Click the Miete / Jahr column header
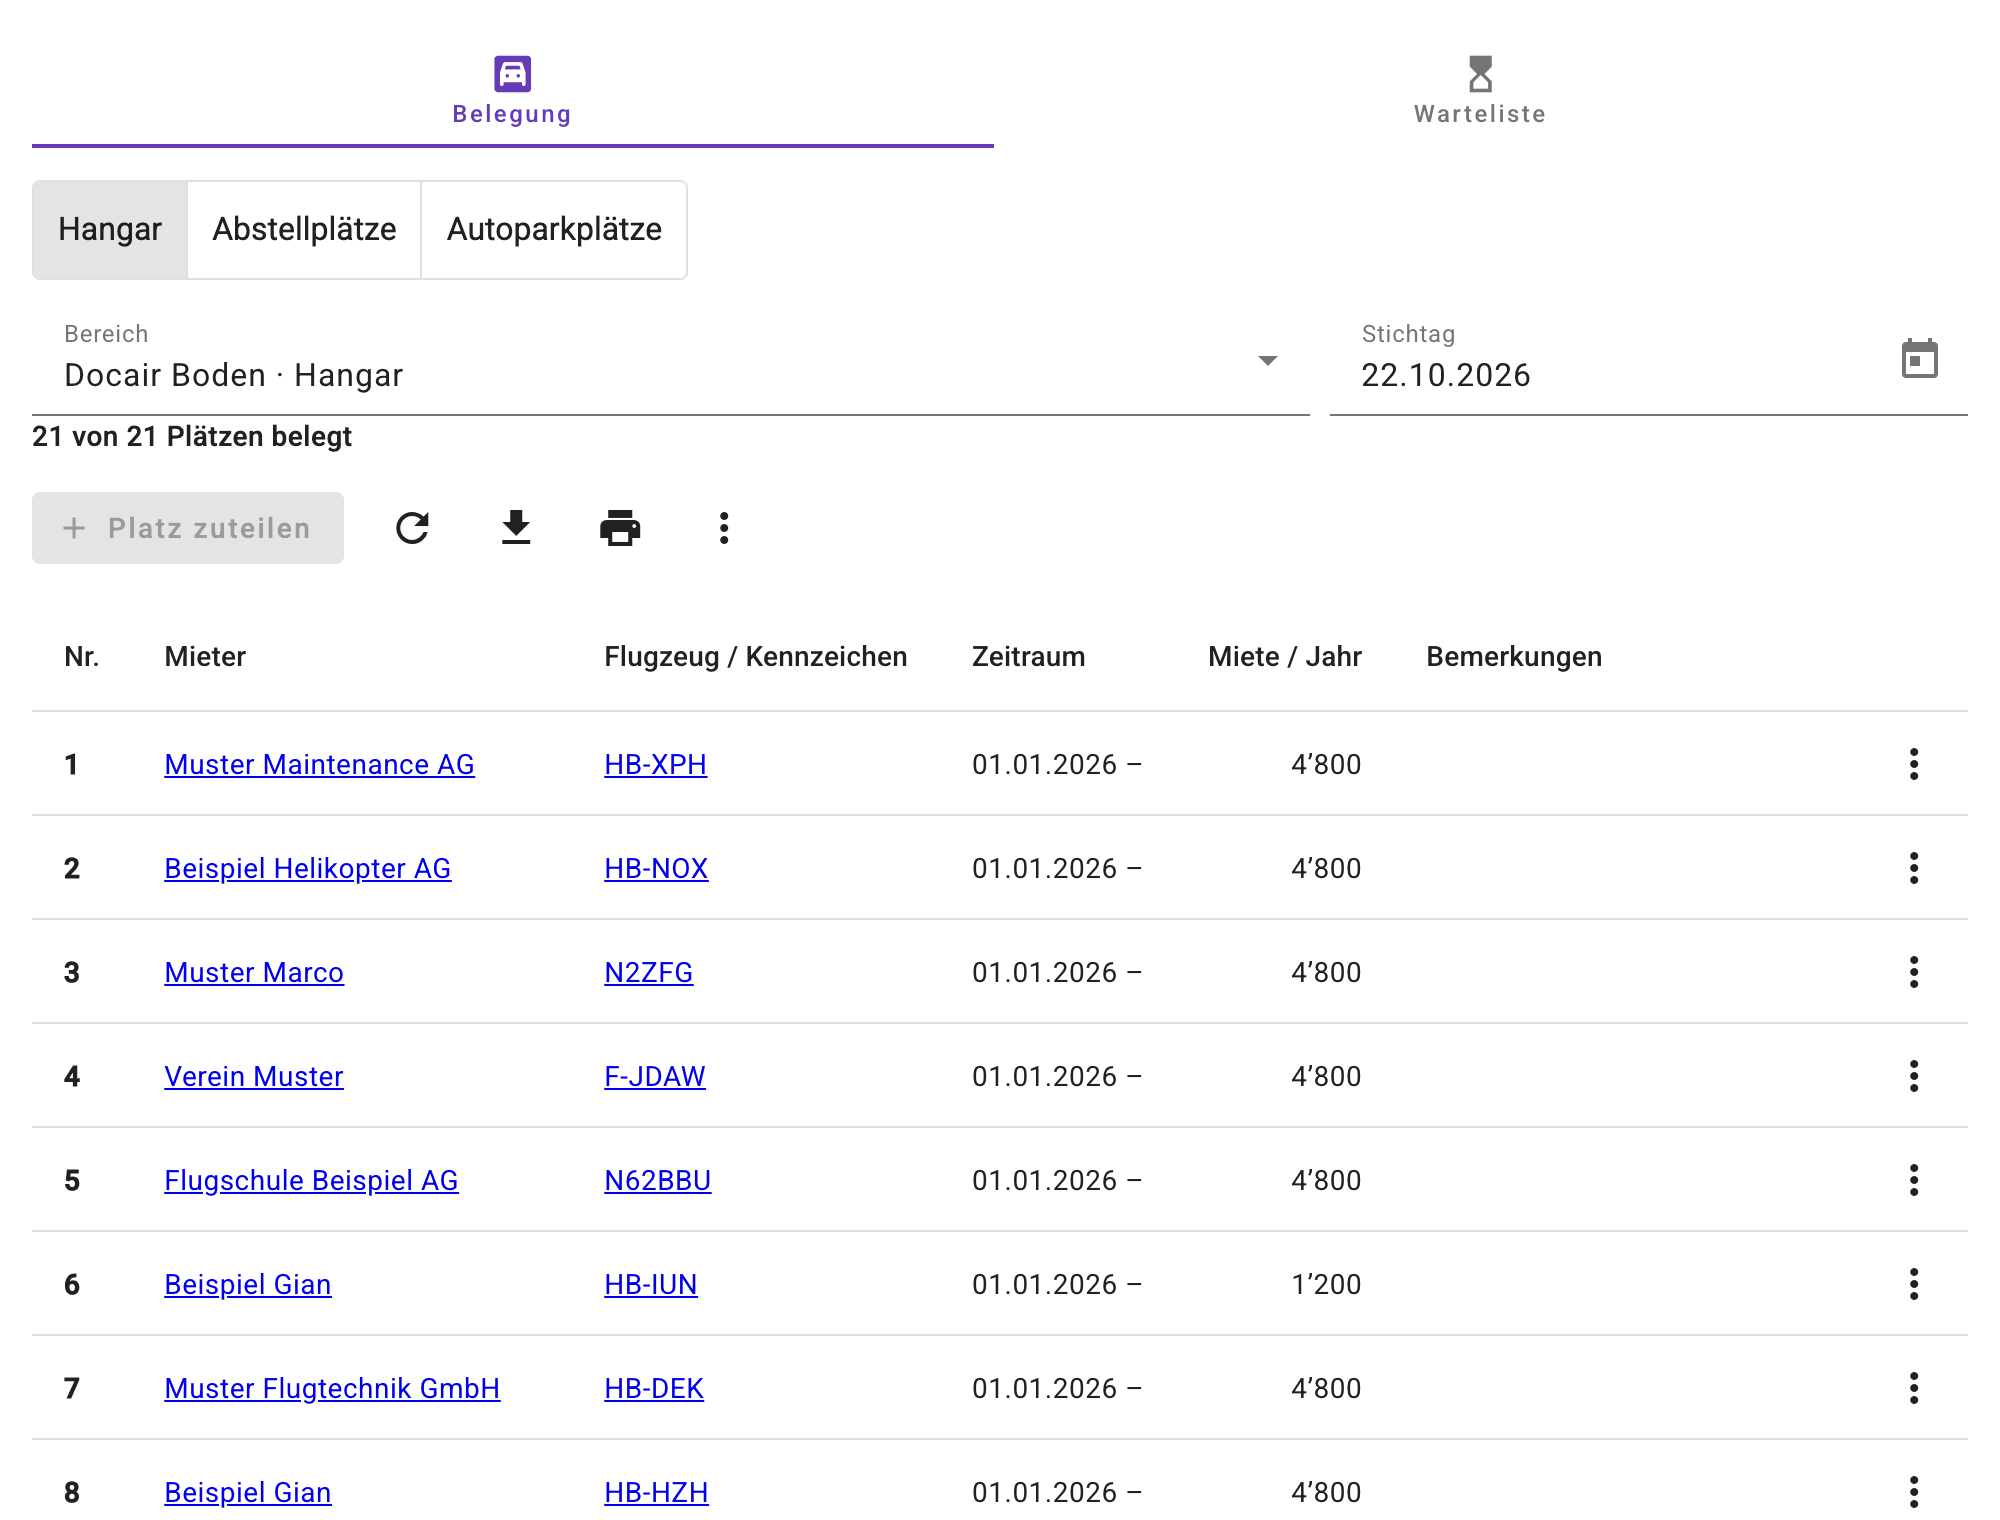 pos(1285,656)
